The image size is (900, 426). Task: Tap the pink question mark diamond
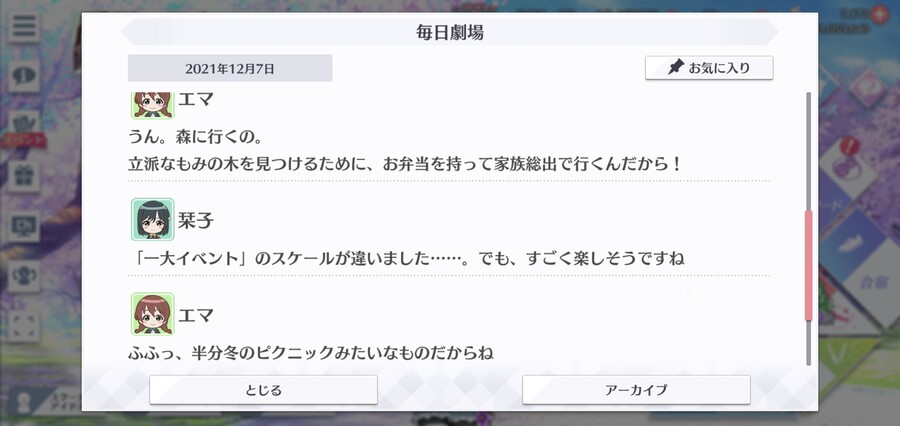(x=867, y=88)
